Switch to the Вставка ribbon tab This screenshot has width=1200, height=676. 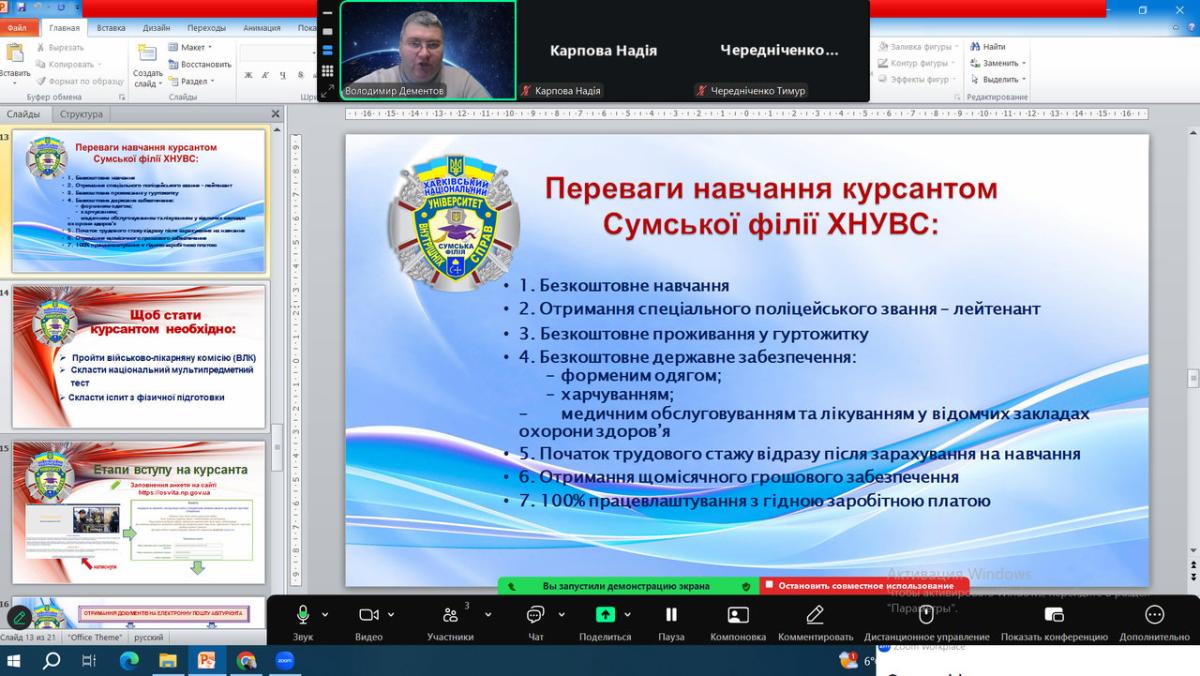point(111,28)
